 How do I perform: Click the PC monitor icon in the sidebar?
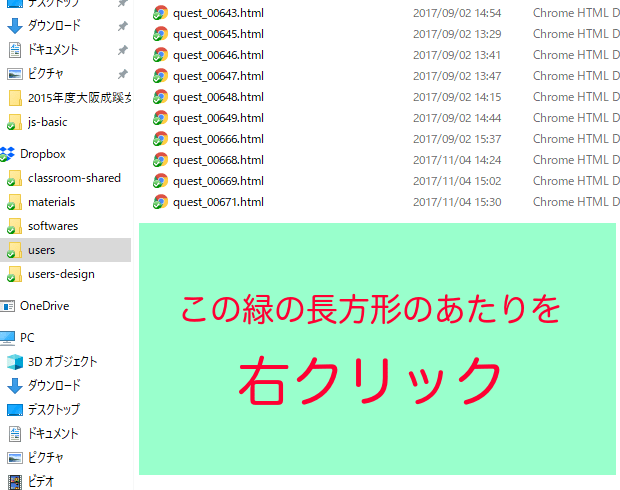pos(7,338)
